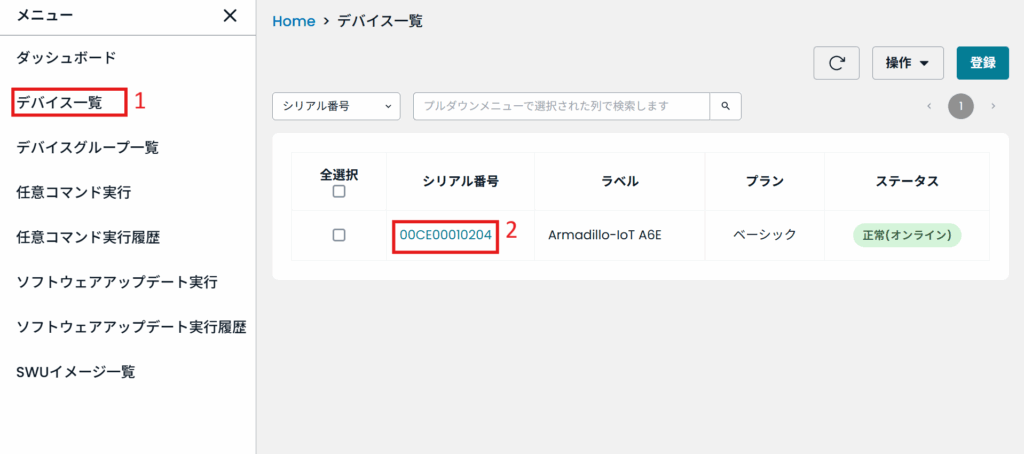Close the メニュー sidebar with X
Viewport: 1024px width, 454px height.
click(x=230, y=15)
